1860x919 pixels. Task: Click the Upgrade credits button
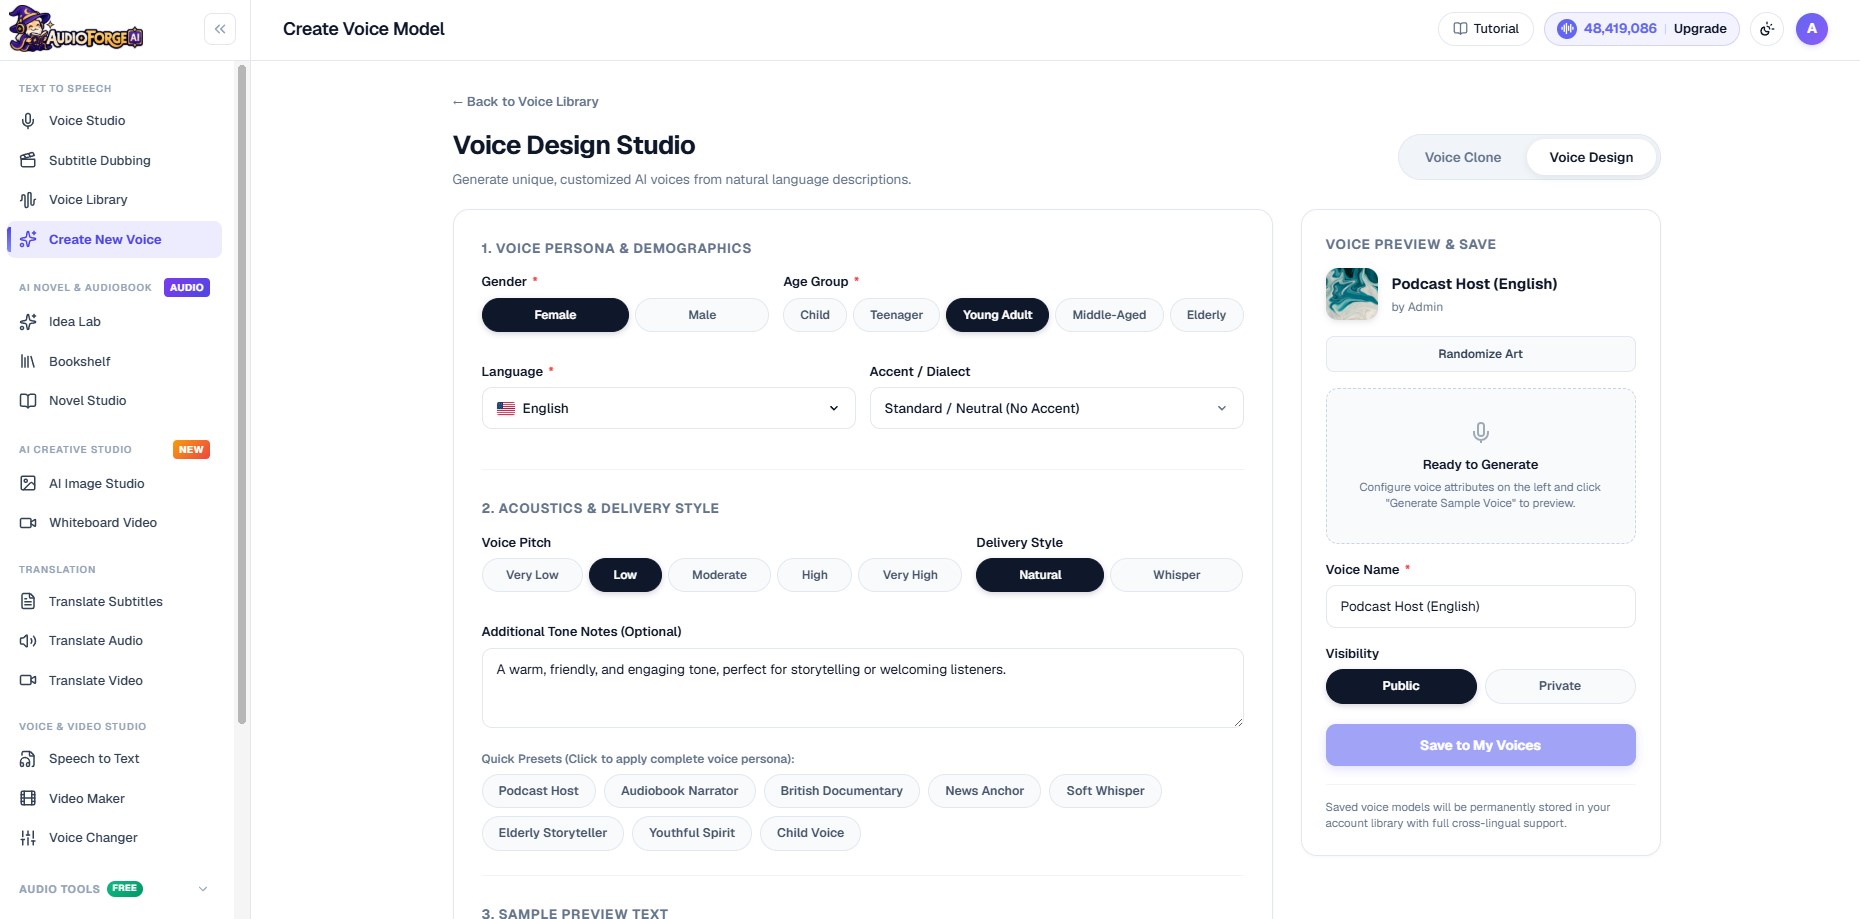coord(1642,29)
